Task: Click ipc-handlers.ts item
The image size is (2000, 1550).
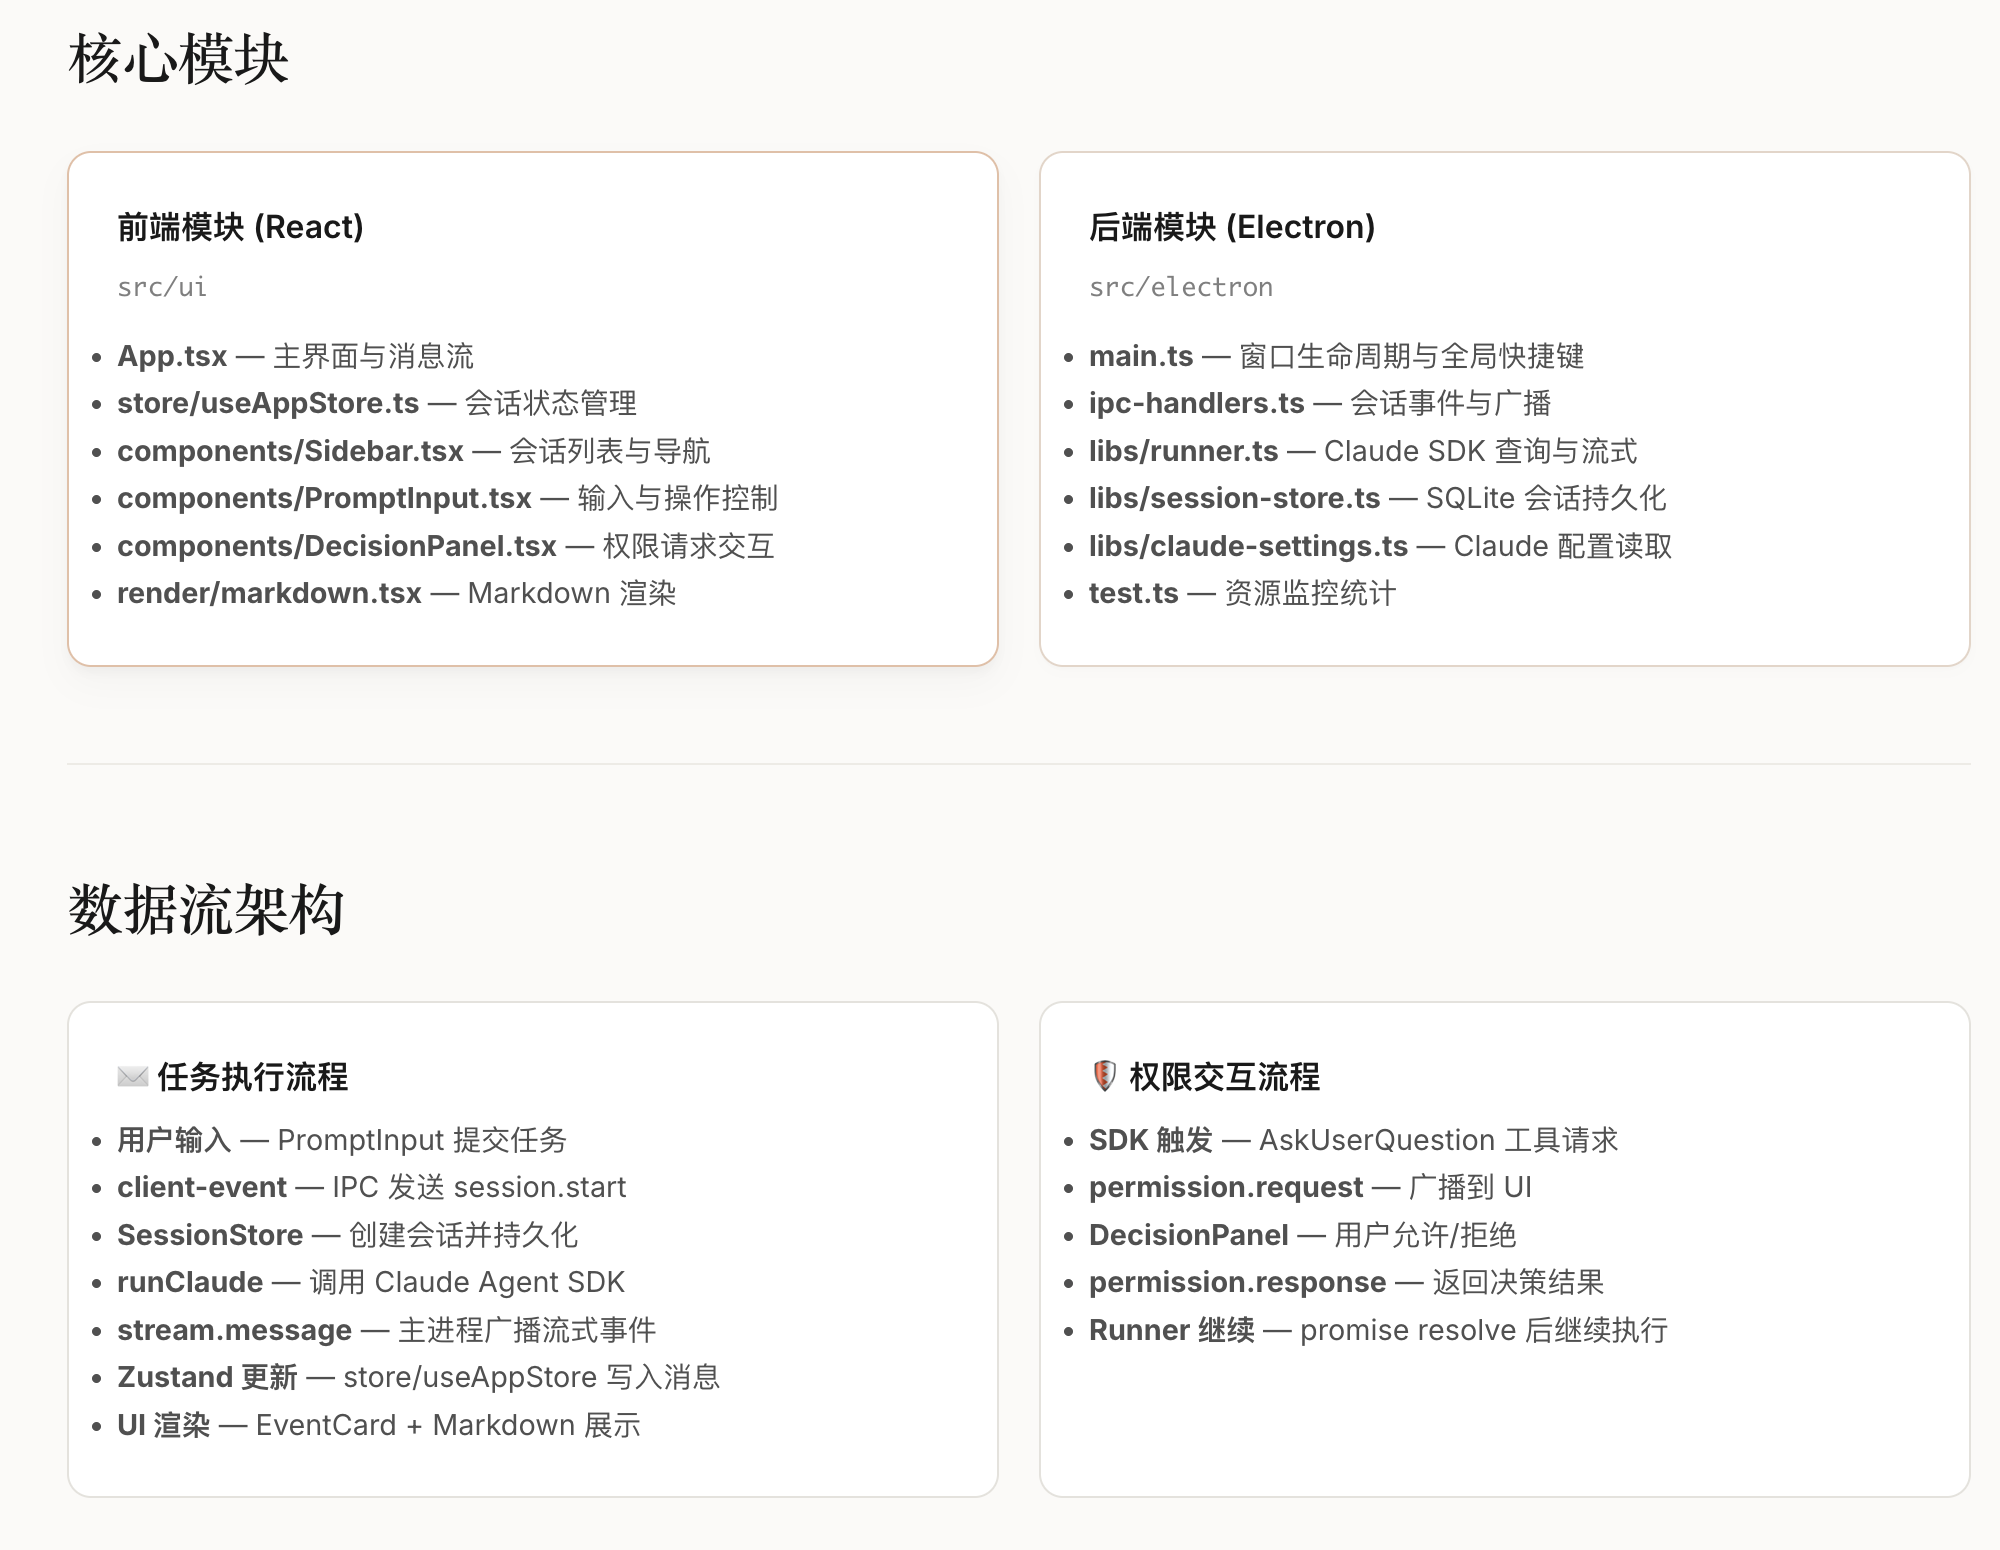Action: (1196, 403)
